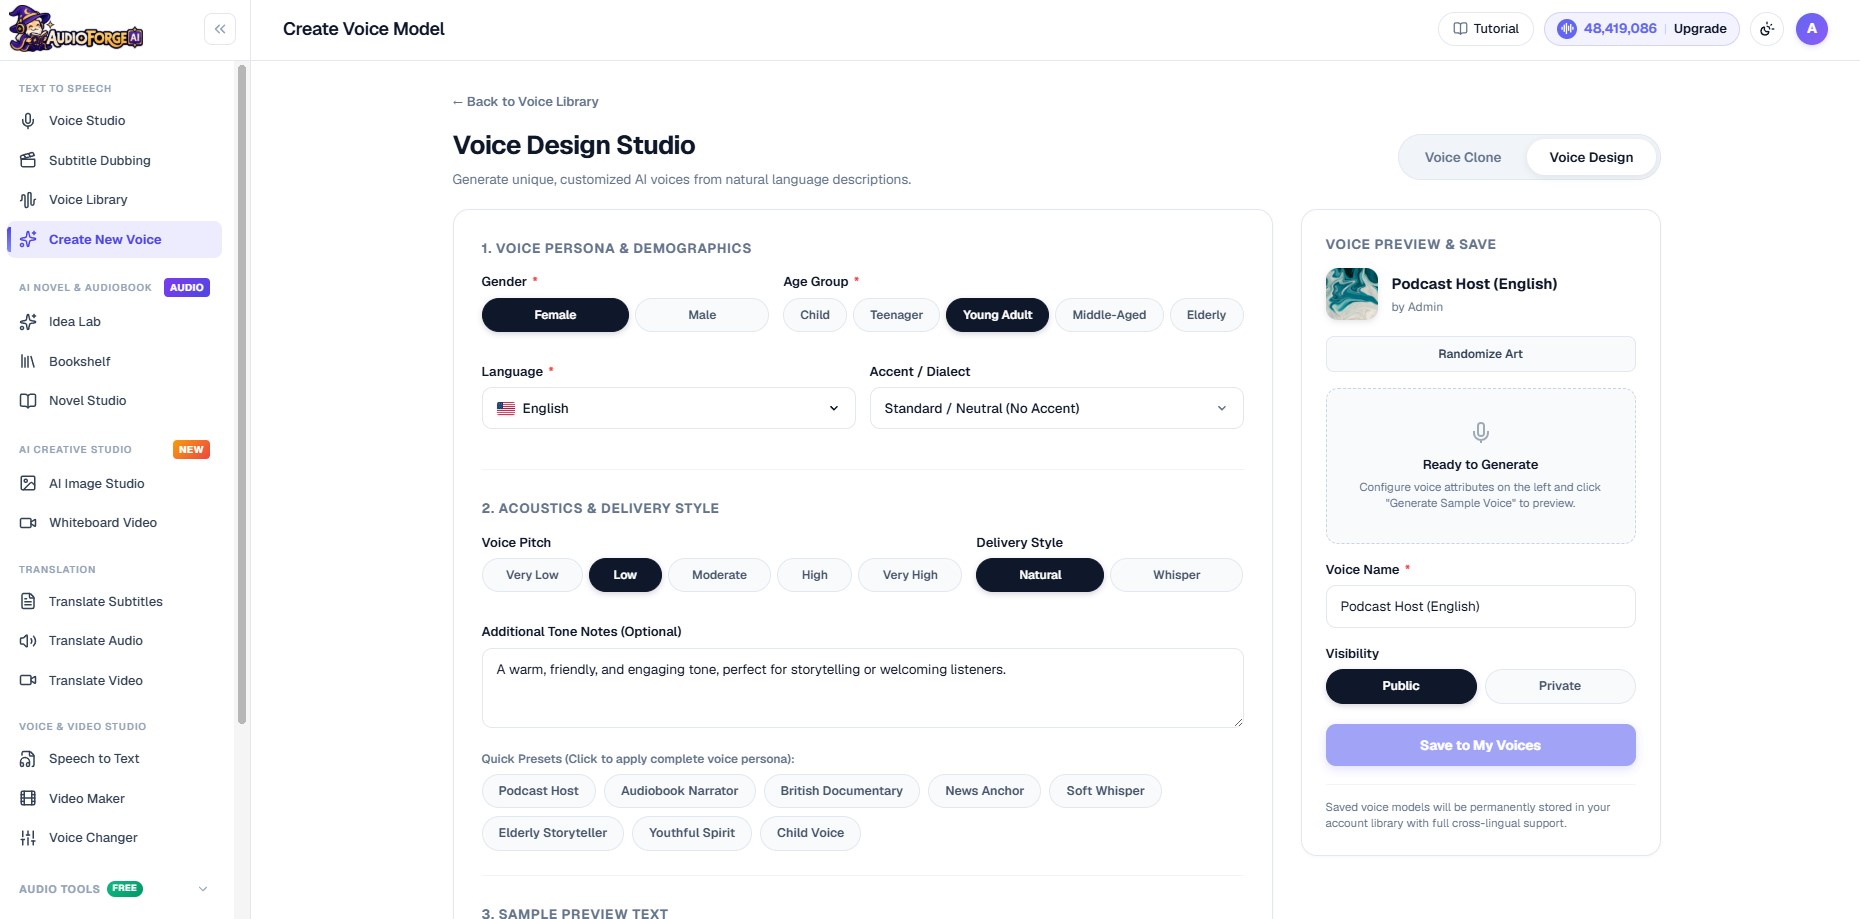The height and width of the screenshot is (919, 1860).
Task: Set visibility to Private
Action: coord(1560,686)
